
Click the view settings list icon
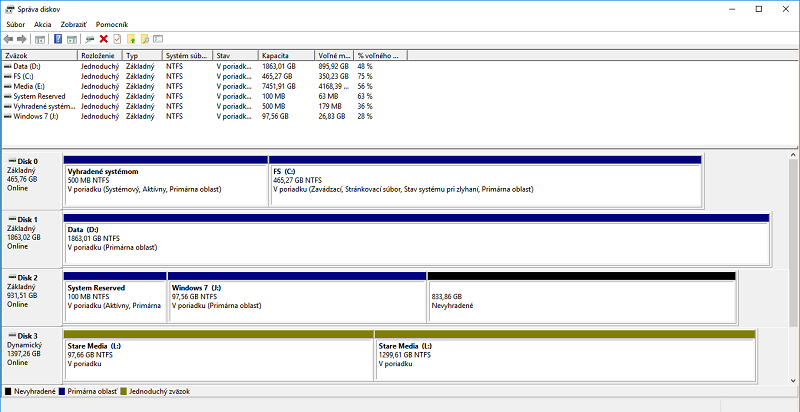tap(158, 39)
